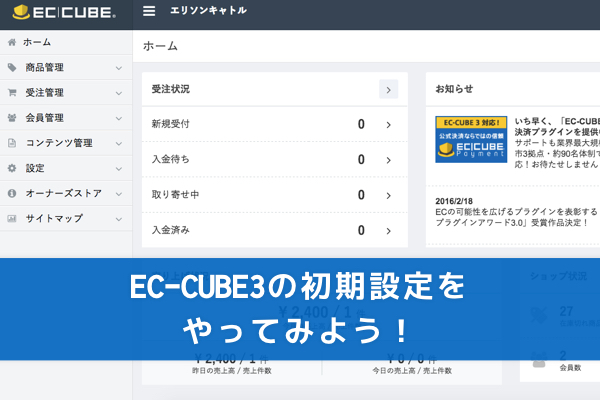Click the EC-CUBE logo

coord(64,12)
